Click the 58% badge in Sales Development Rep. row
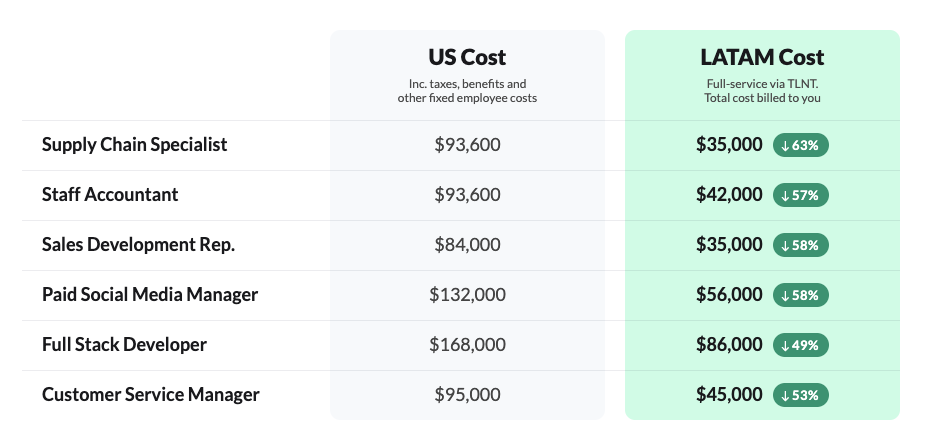 pyautogui.click(x=801, y=245)
